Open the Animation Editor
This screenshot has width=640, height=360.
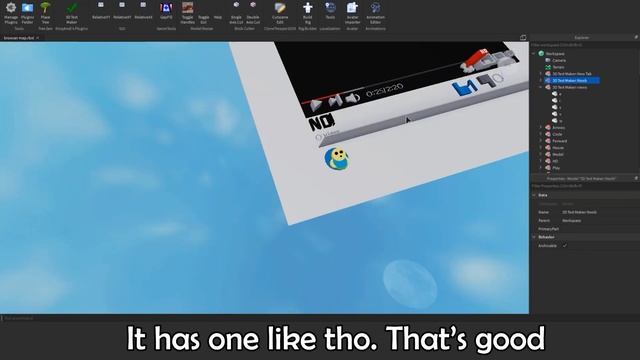click(x=376, y=13)
